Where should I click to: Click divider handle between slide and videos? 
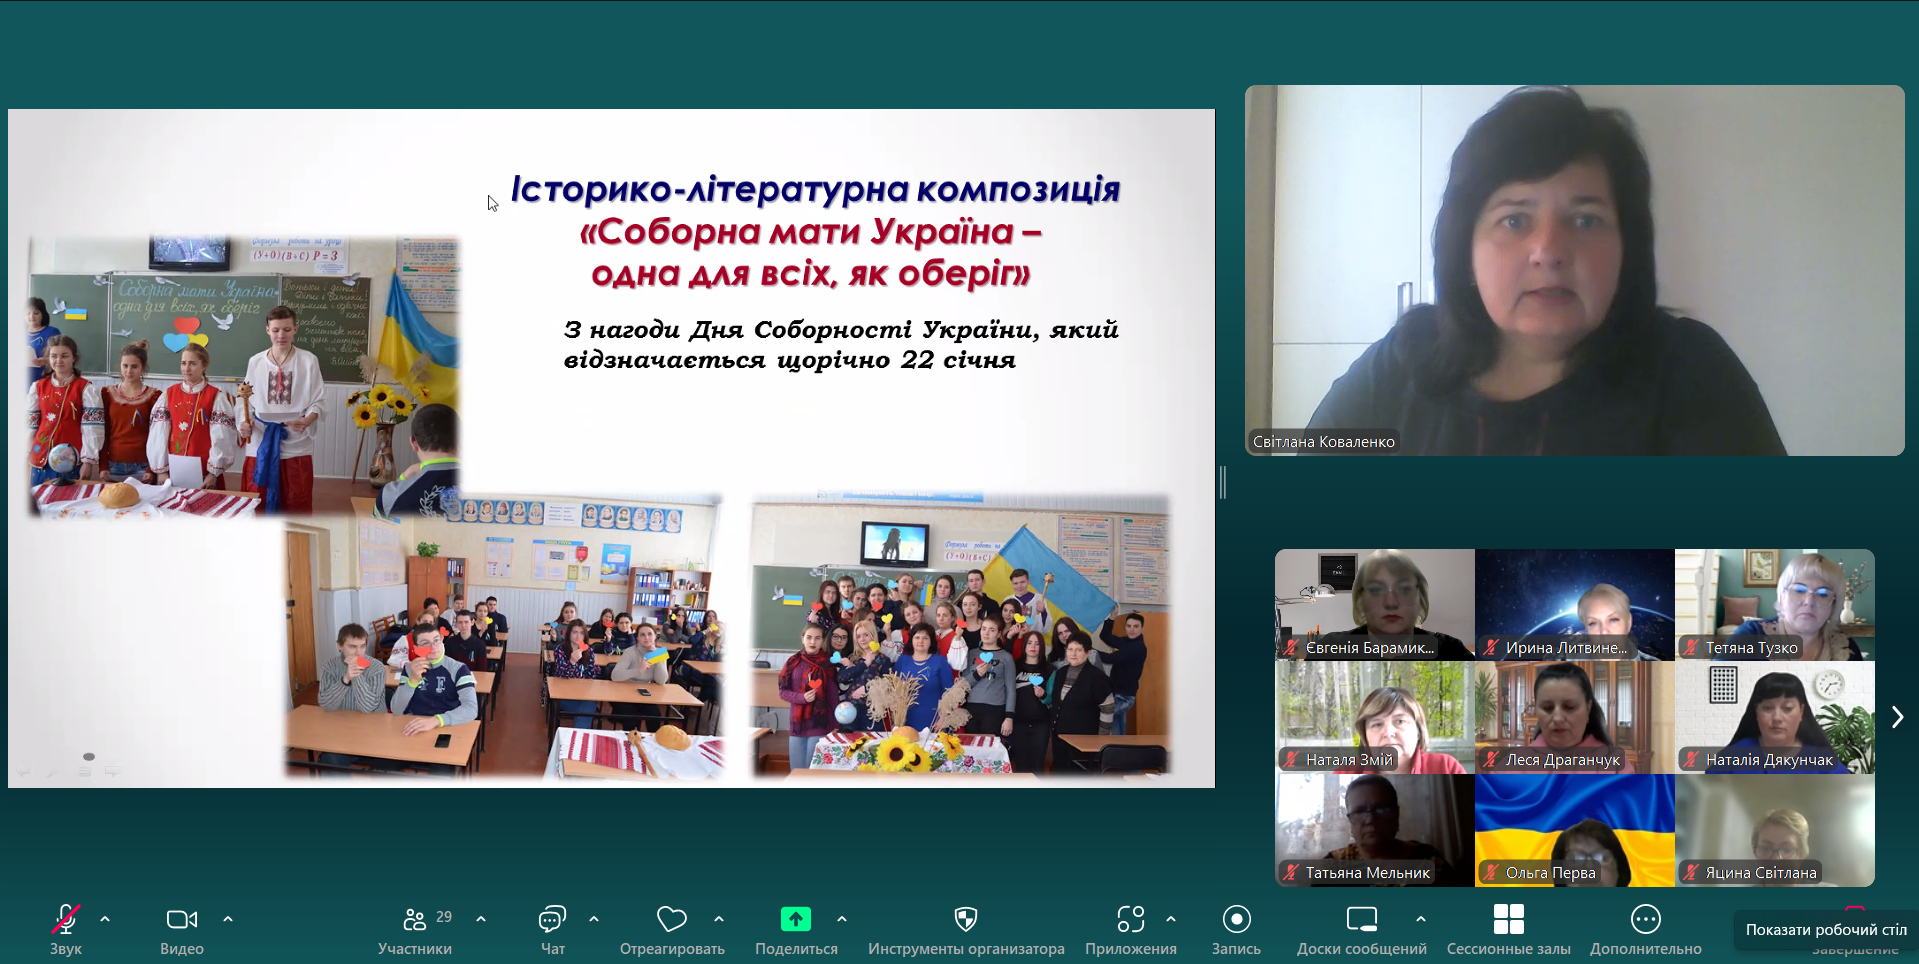(x=1223, y=482)
